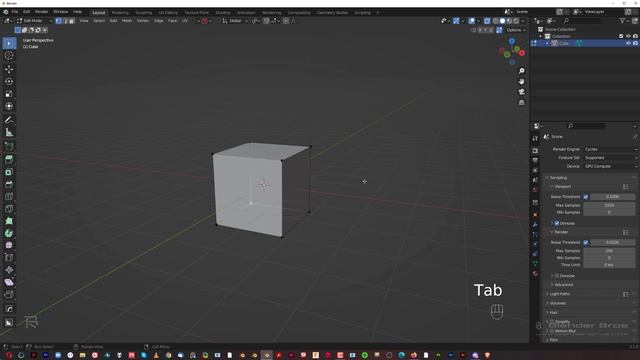Toggle Viewport Noise Threshold checkbox

[586, 197]
